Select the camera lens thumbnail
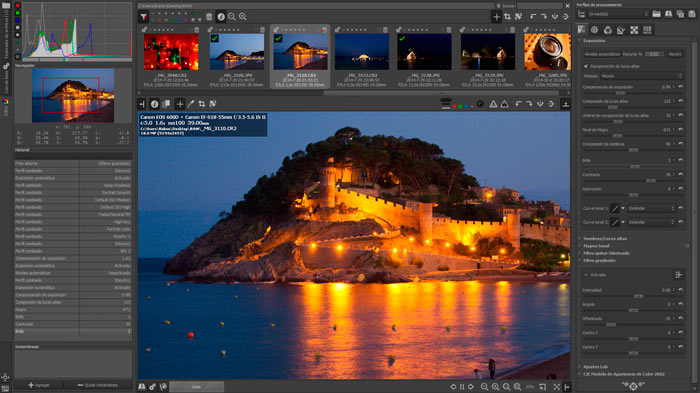Image resolution: width=700 pixels, height=393 pixels. 547,52
